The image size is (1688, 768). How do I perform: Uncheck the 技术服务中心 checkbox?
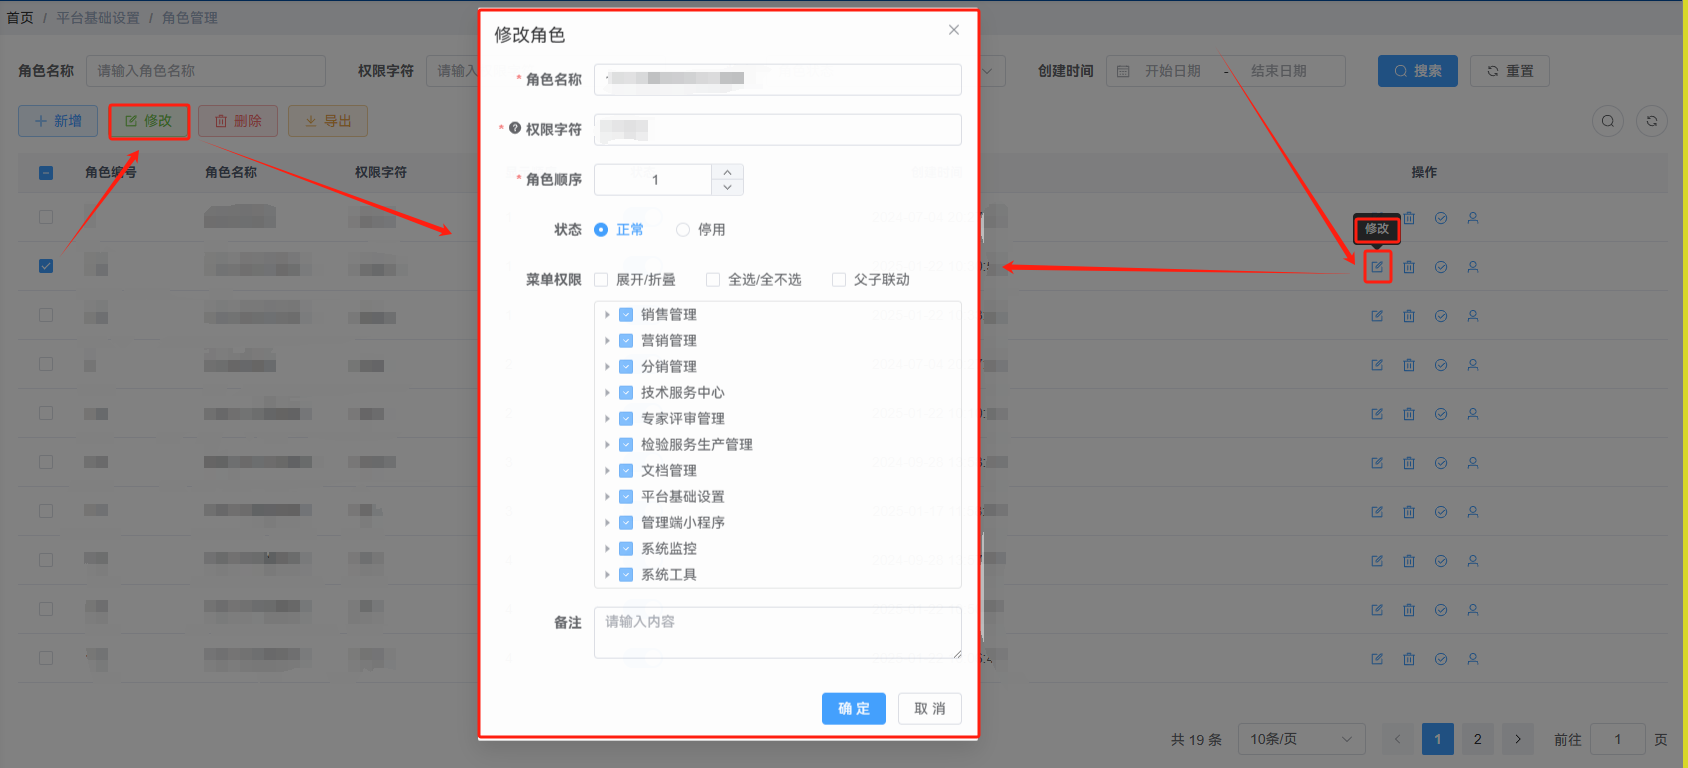click(626, 393)
